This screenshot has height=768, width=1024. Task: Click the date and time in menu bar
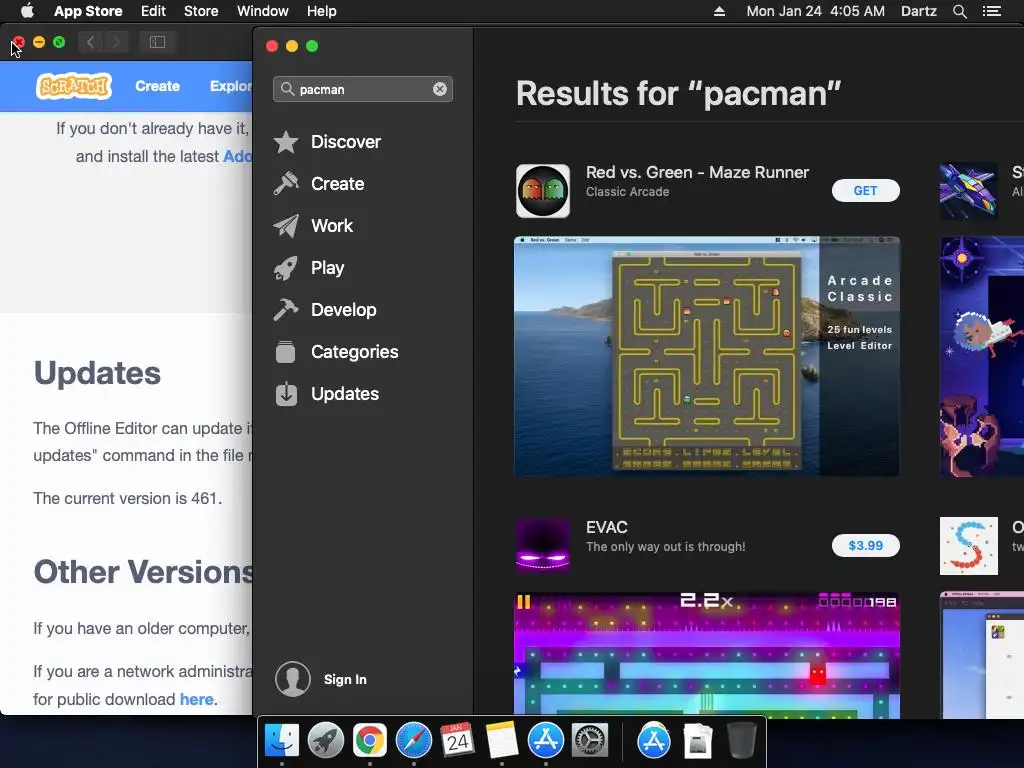pyautogui.click(x=816, y=11)
